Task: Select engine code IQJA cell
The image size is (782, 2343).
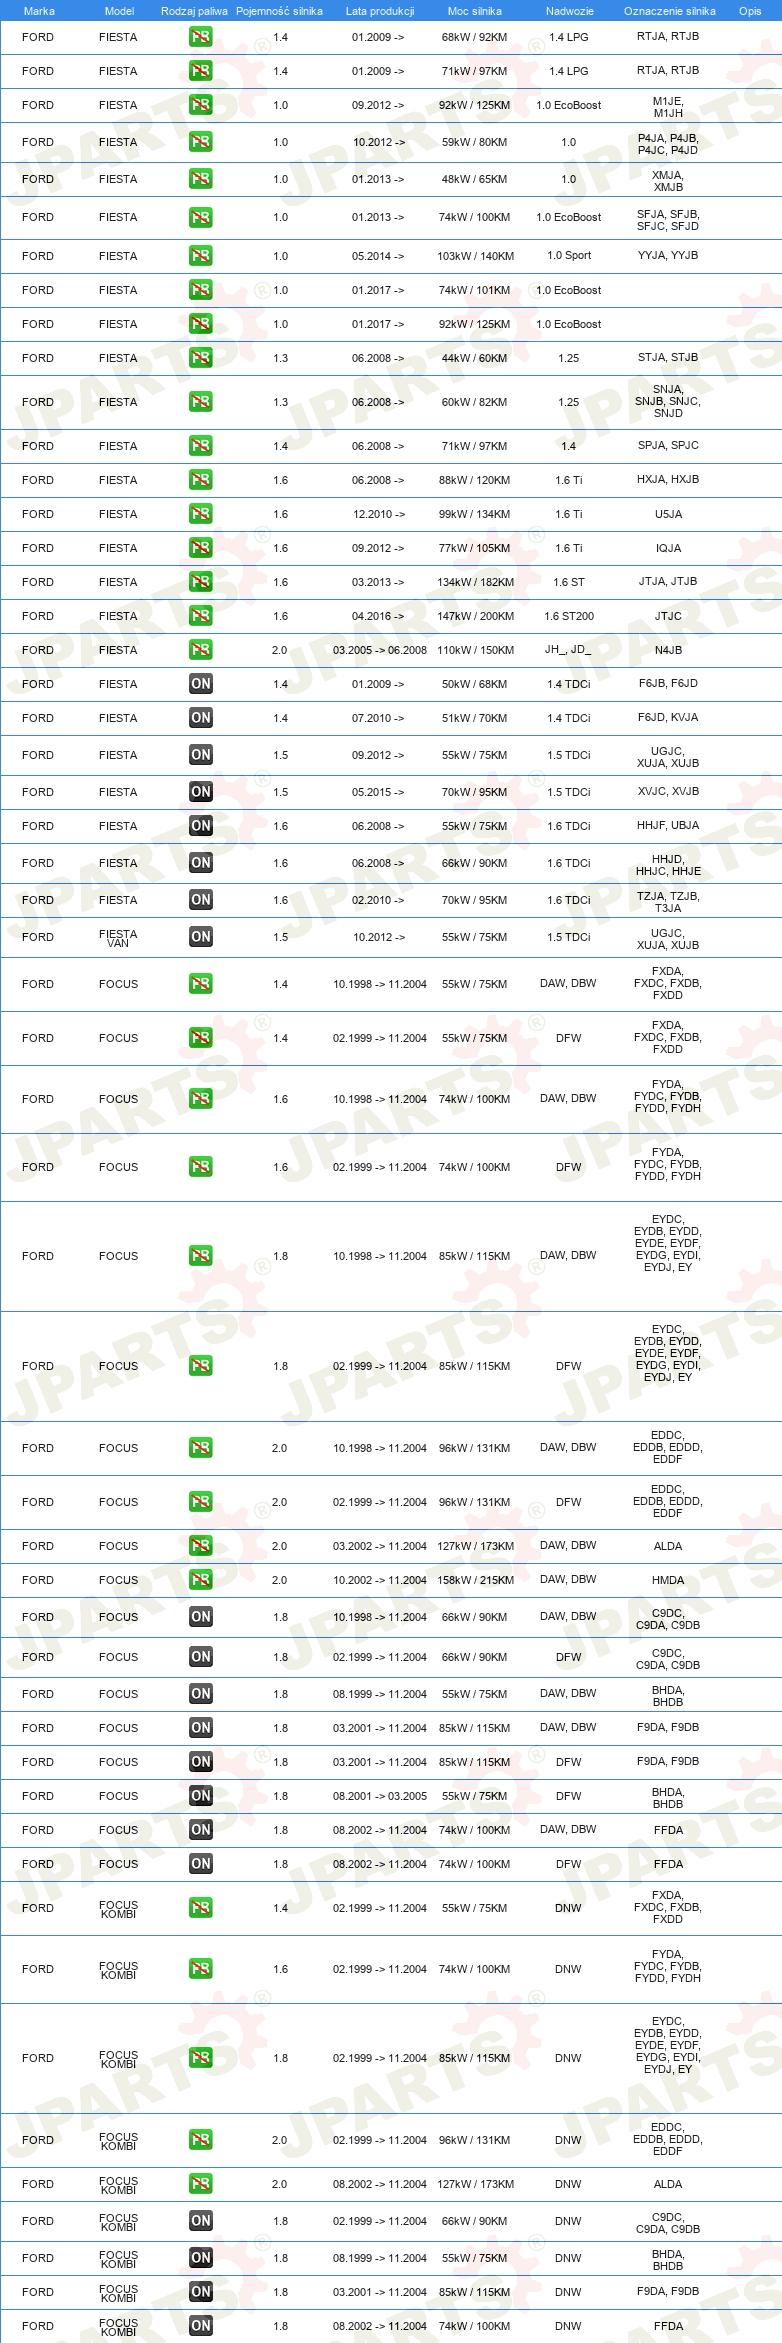Action: (668, 548)
